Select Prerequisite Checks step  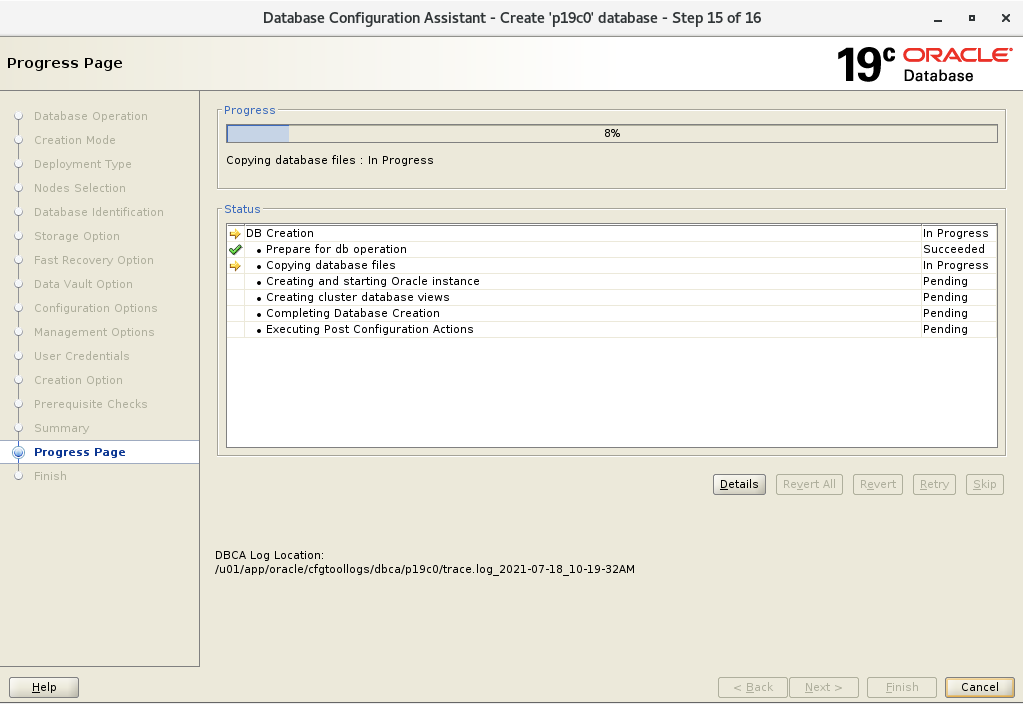(91, 405)
